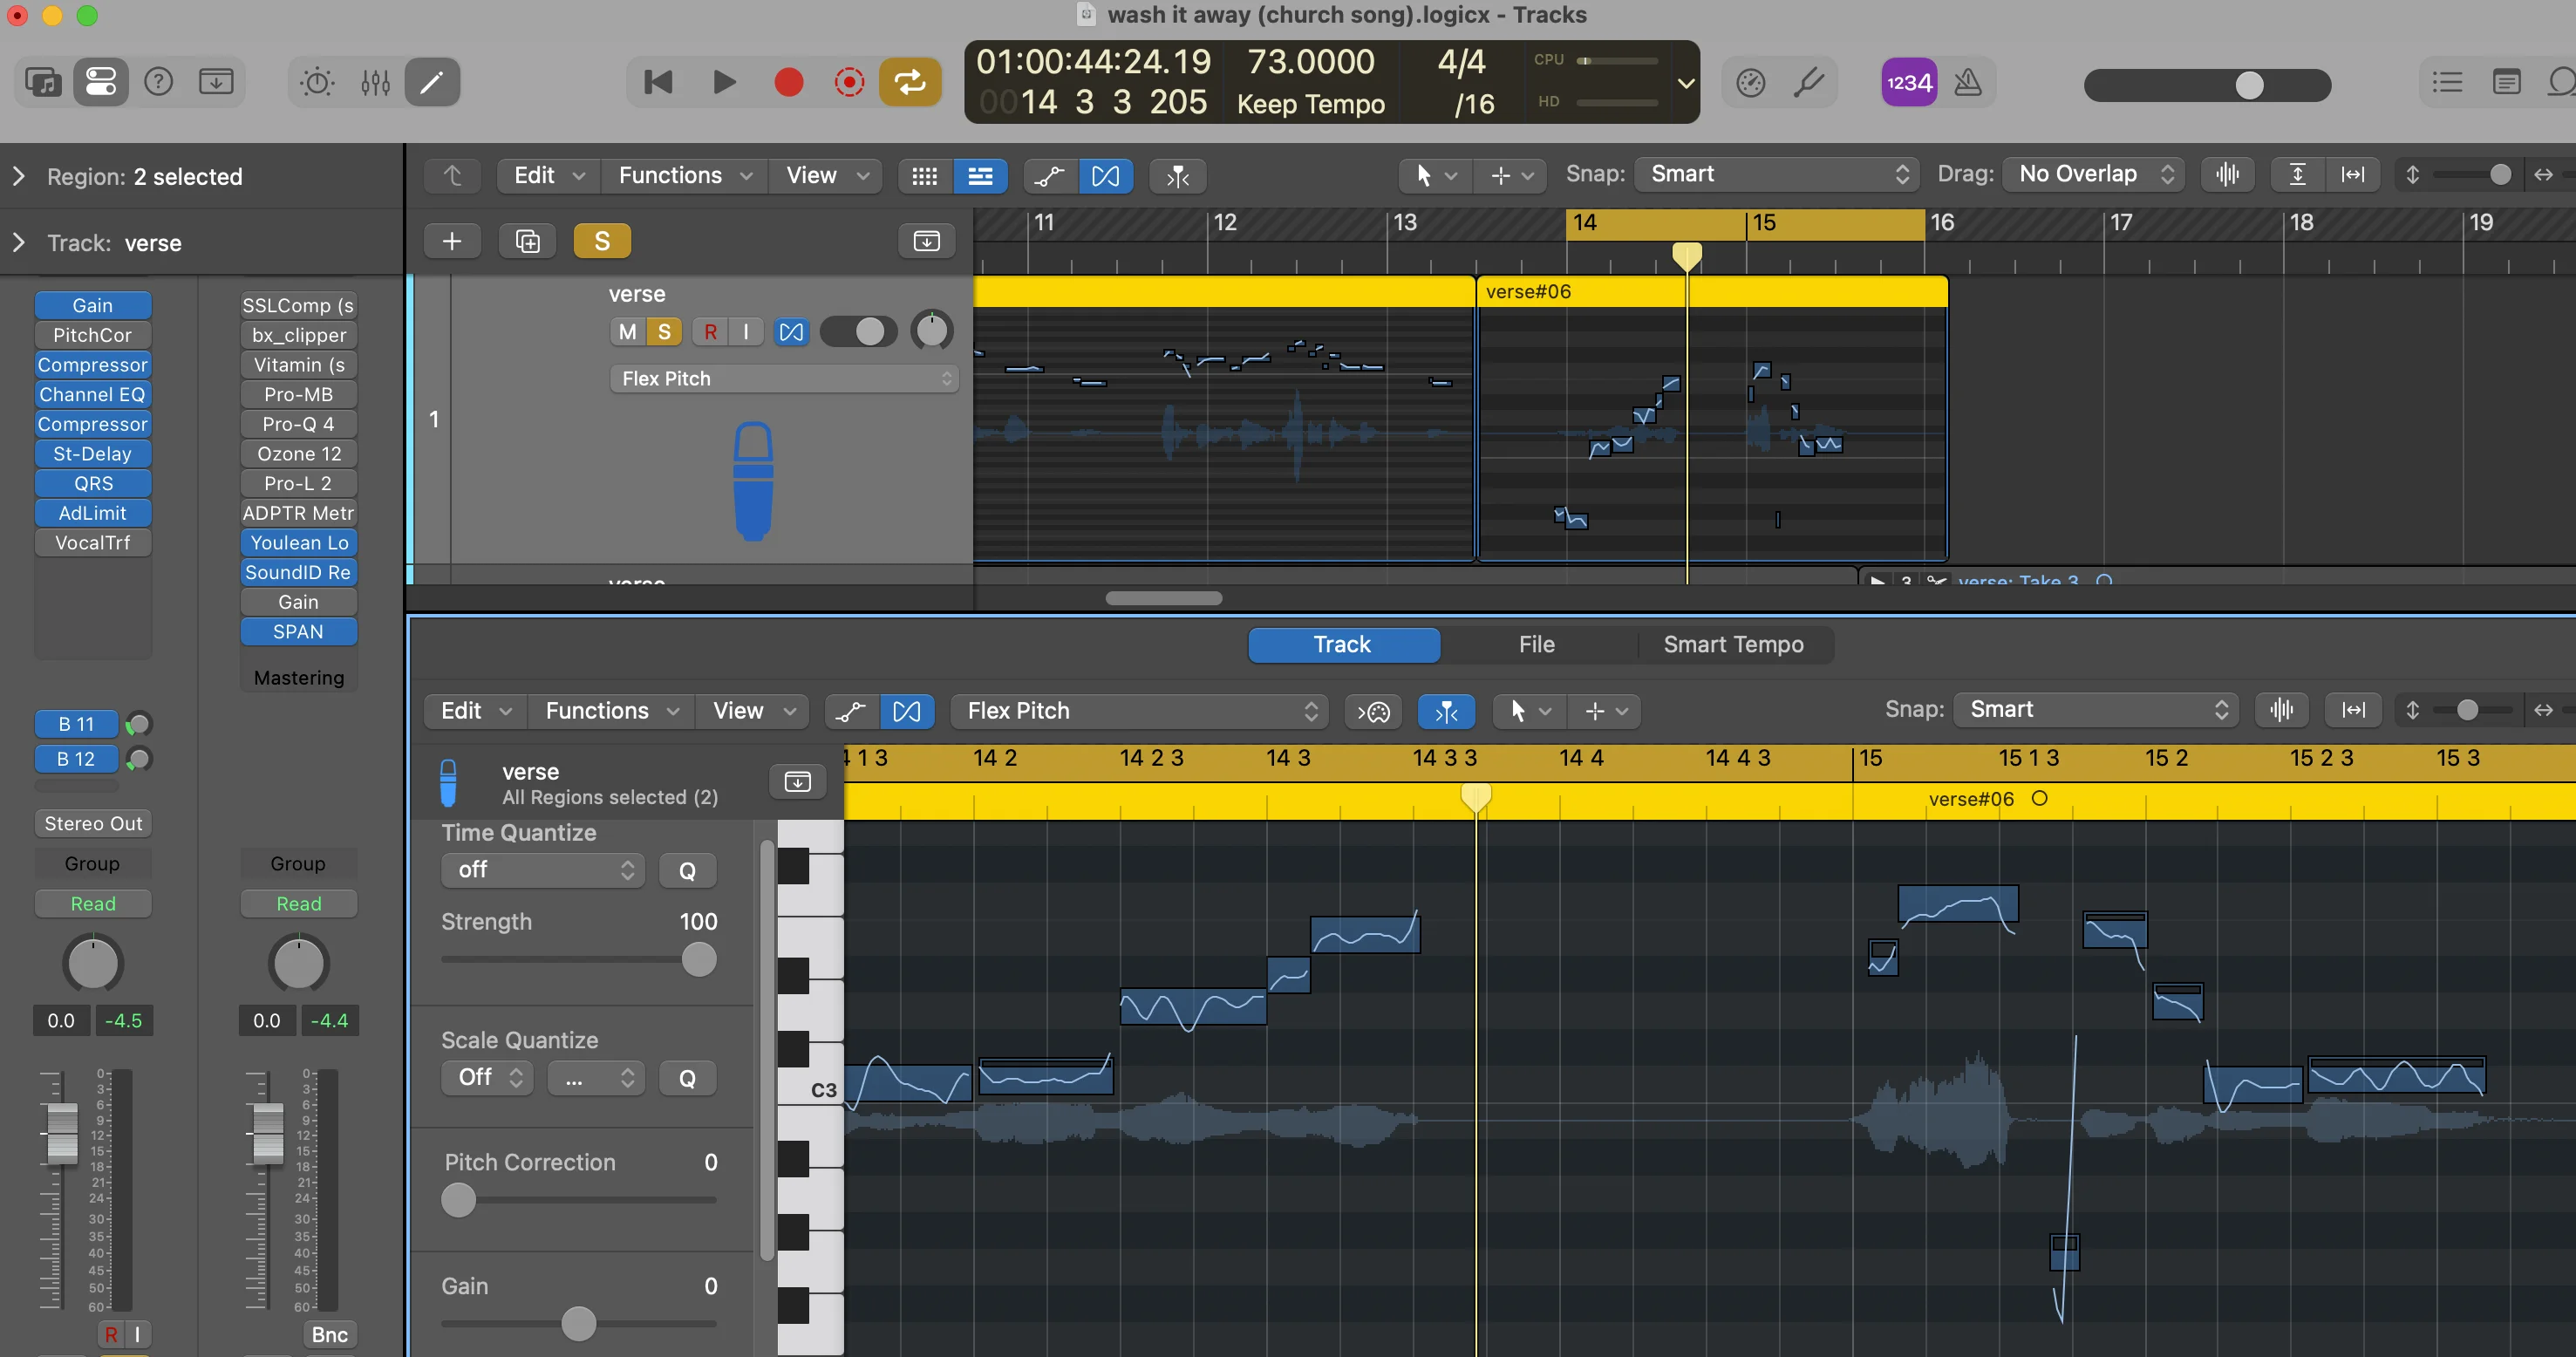The width and height of the screenshot is (2576, 1357).
Task: Apply quantize with the Q button
Action: pyautogui.click(x=687, y=870)
